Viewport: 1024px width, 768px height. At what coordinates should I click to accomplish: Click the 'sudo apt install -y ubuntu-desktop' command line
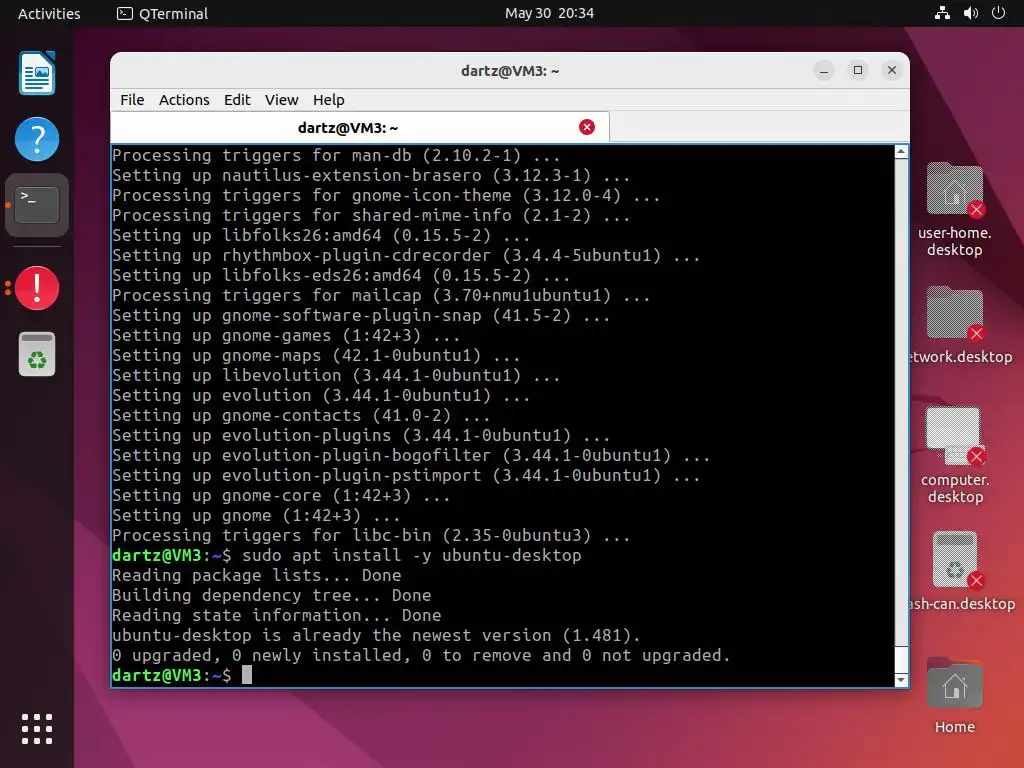pyautogui.click(x=346, y=555)
